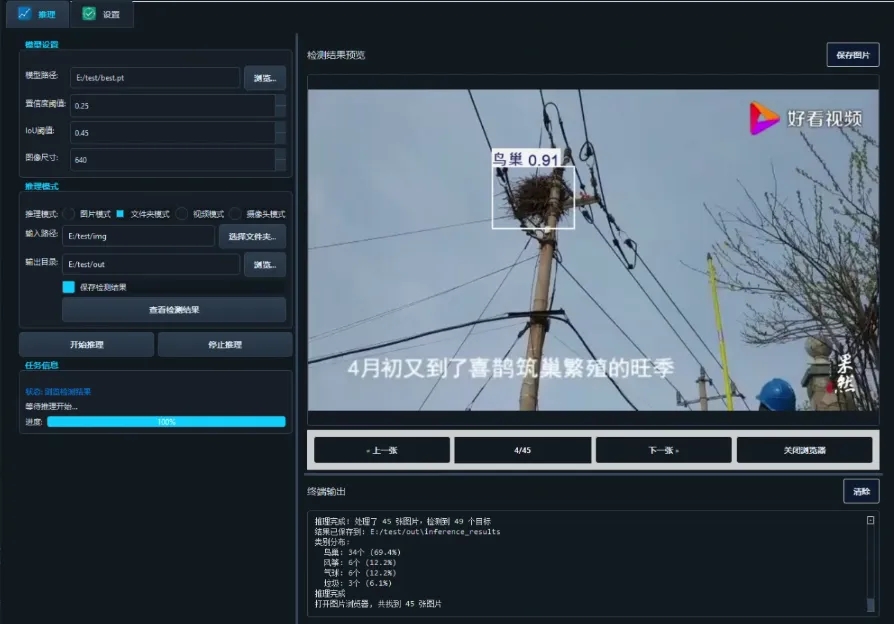This screenshot has height=624, width=894.
Task: Click the 选择文件夹 button
Action: (x=253, y=236)
